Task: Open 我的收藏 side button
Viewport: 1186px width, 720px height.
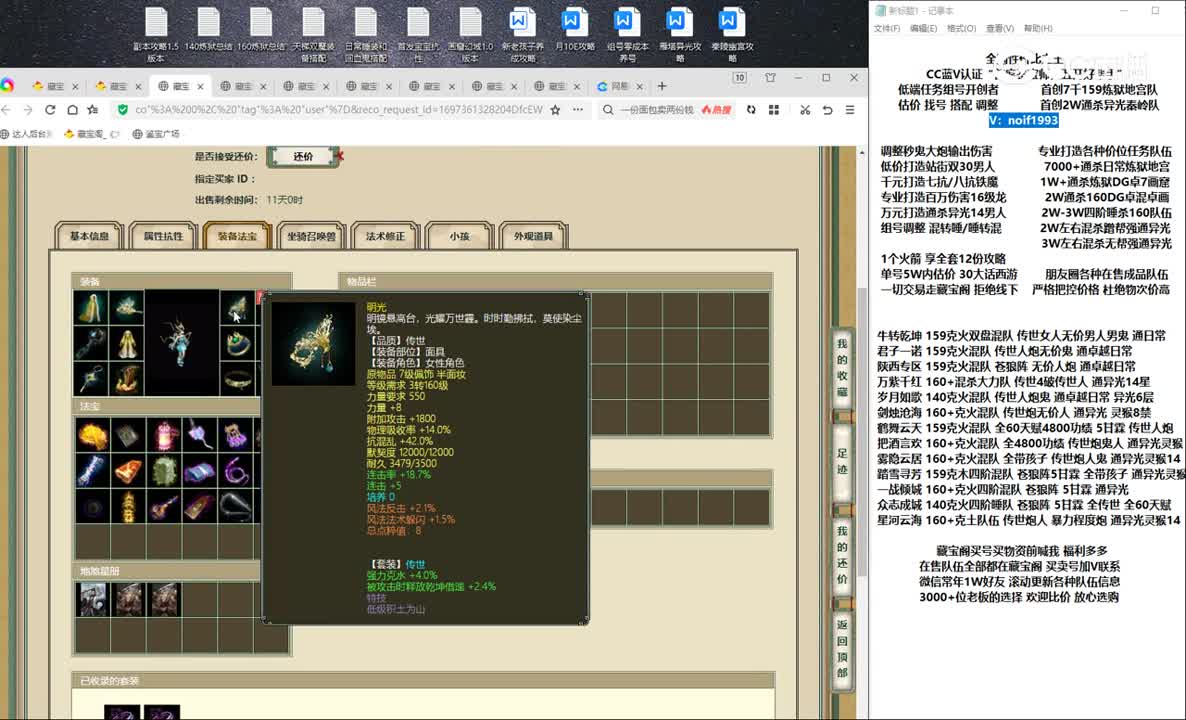Action: (x=842, y=368)
